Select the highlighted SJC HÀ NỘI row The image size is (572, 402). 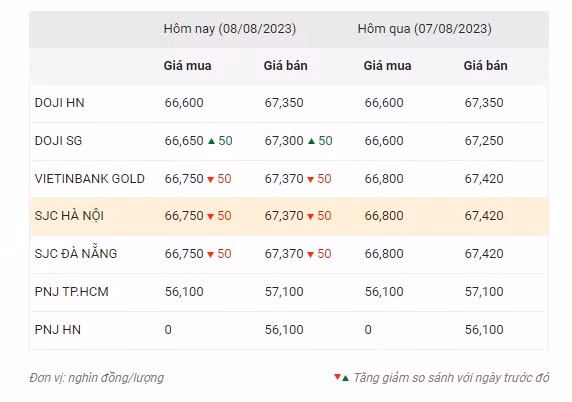coord(290,216)
